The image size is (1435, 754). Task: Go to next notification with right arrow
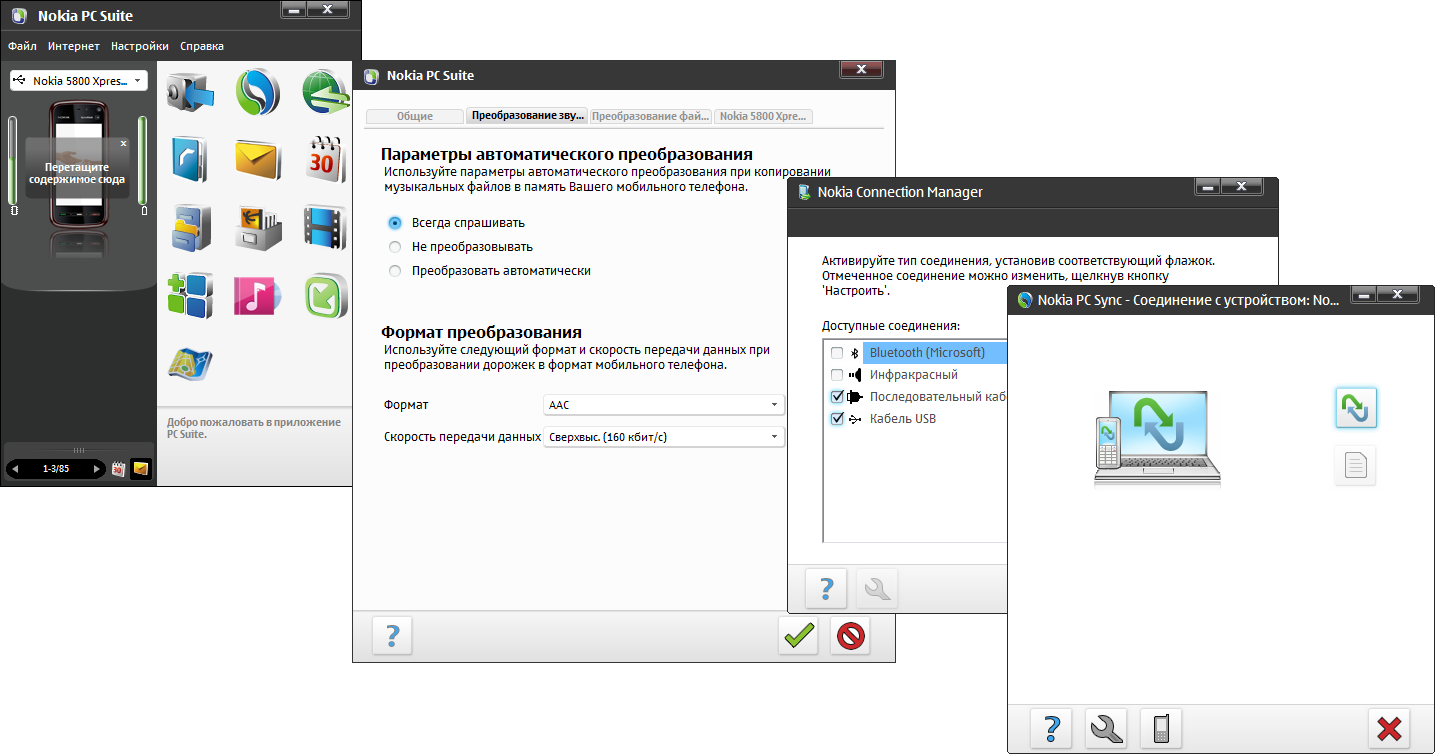[96, 469]
